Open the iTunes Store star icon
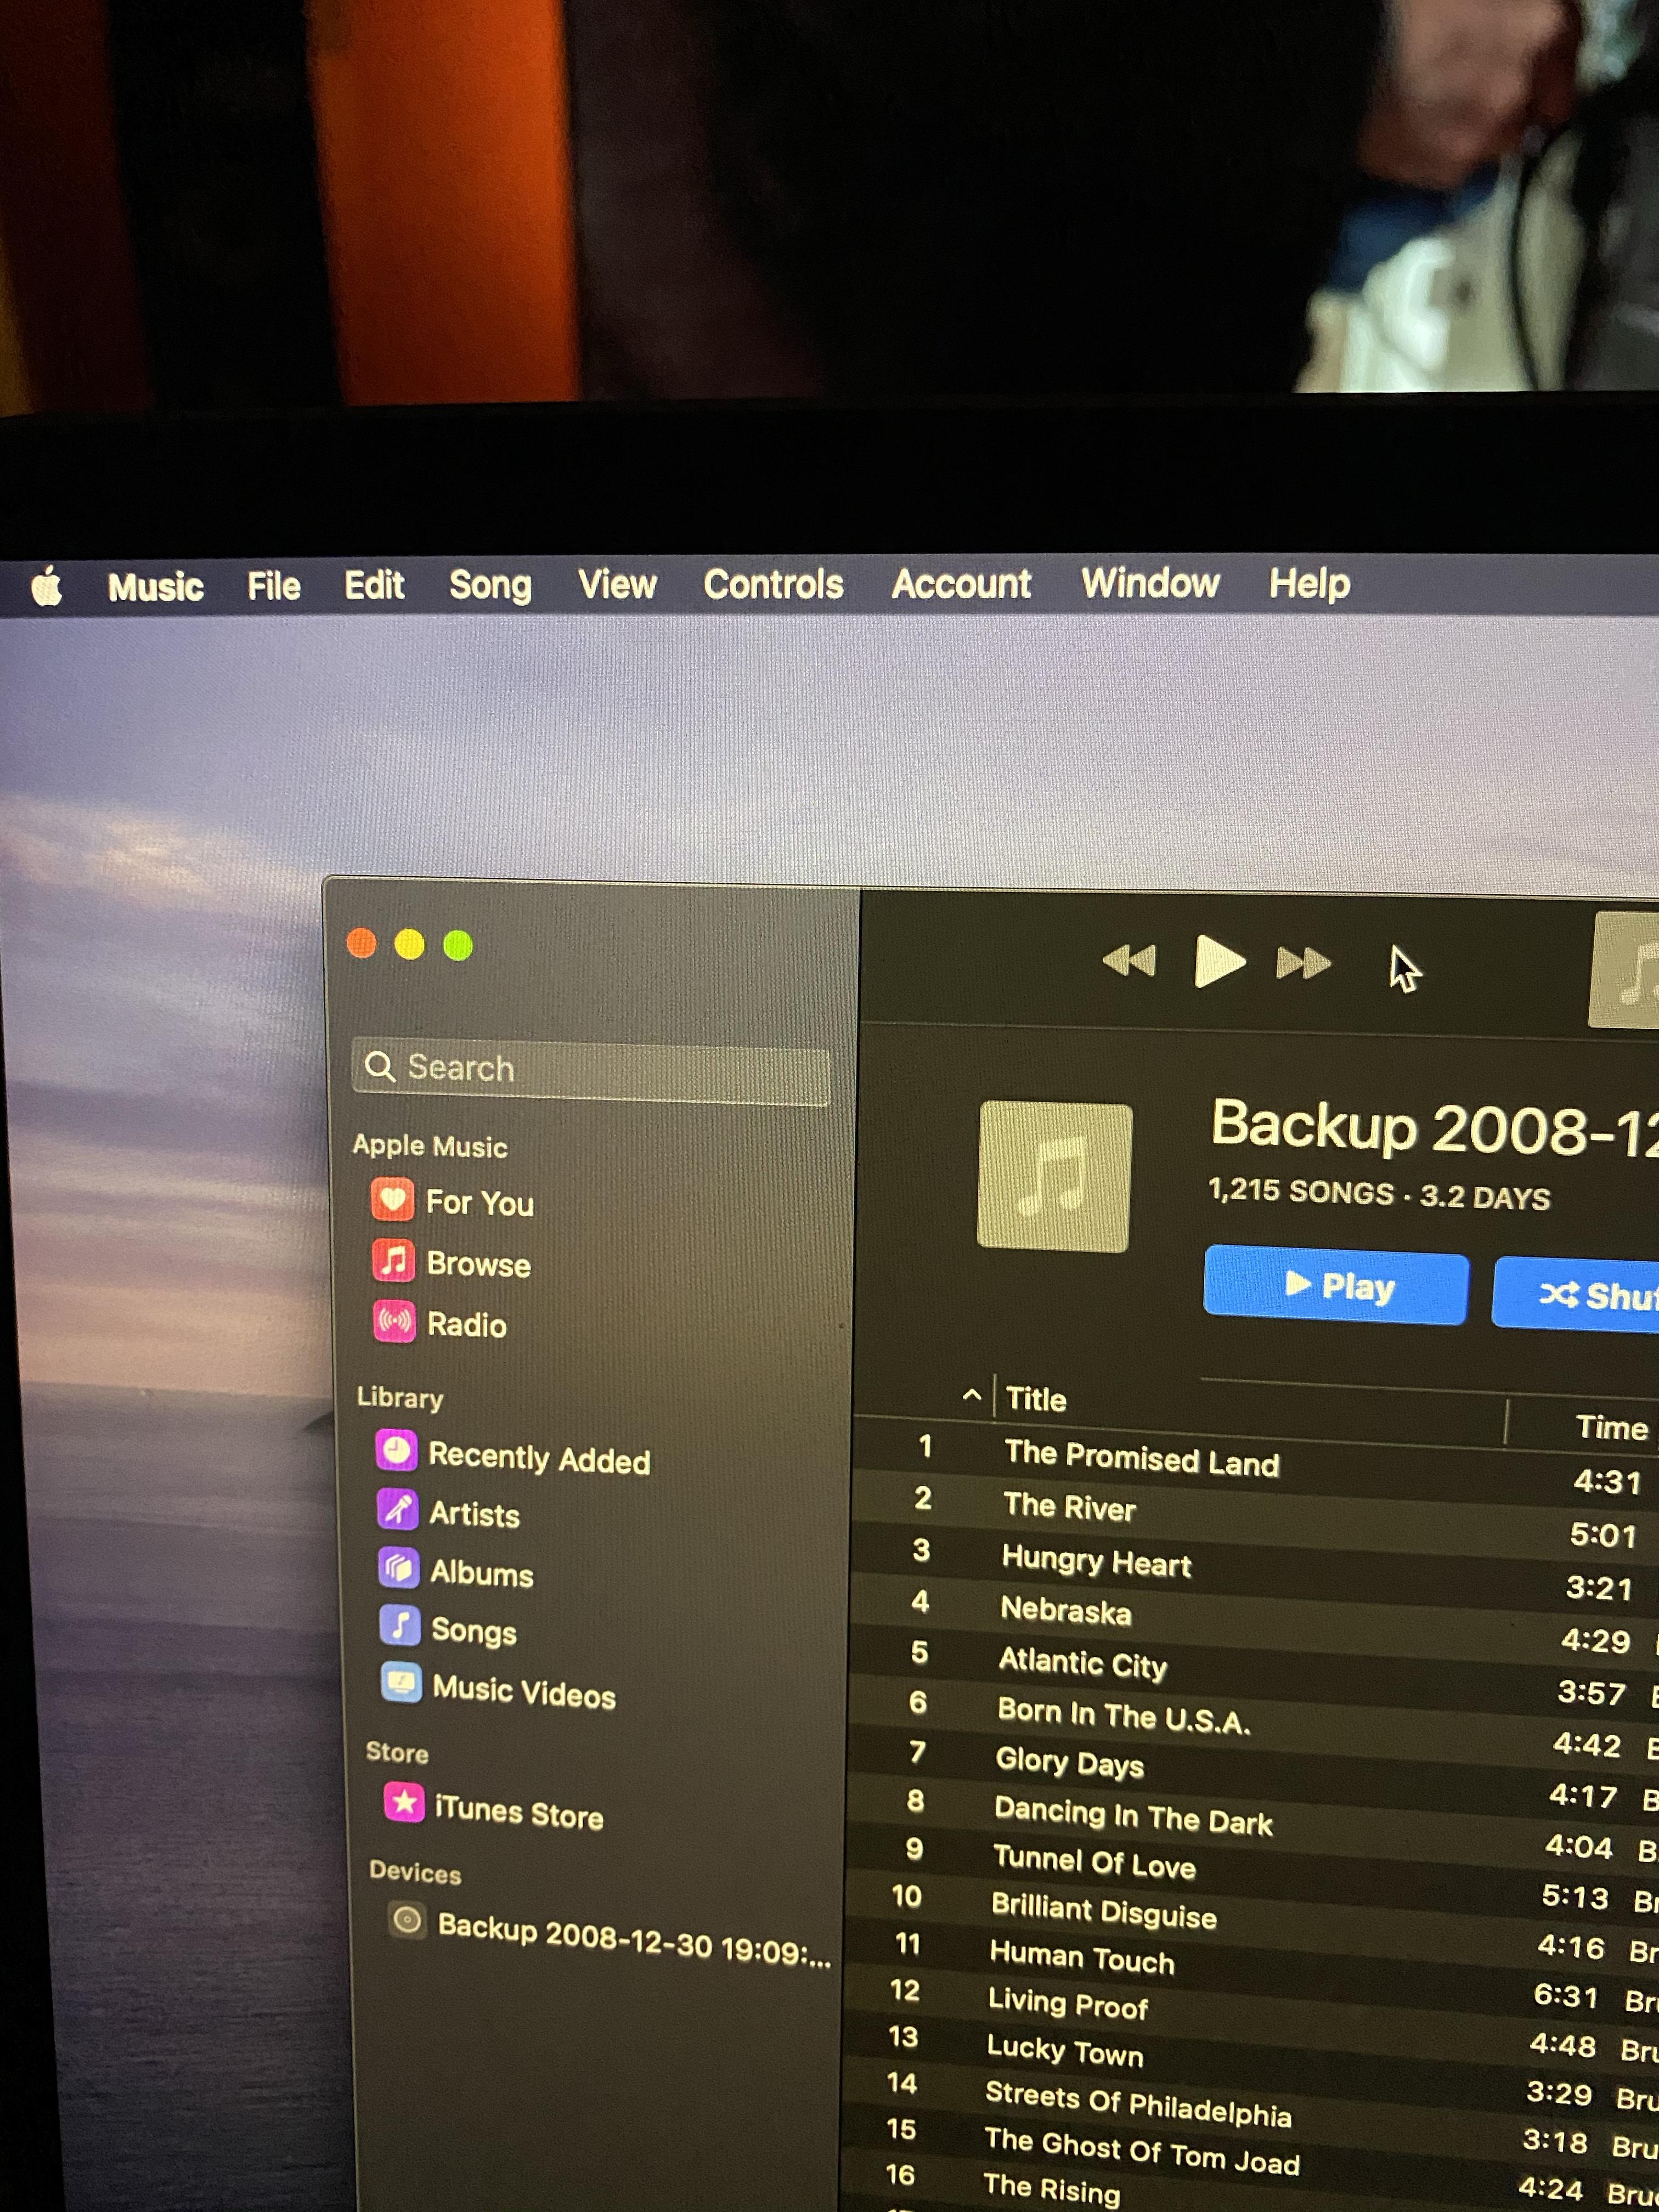This screenshot has height=2212, width=1659. tap(404, 1802)
